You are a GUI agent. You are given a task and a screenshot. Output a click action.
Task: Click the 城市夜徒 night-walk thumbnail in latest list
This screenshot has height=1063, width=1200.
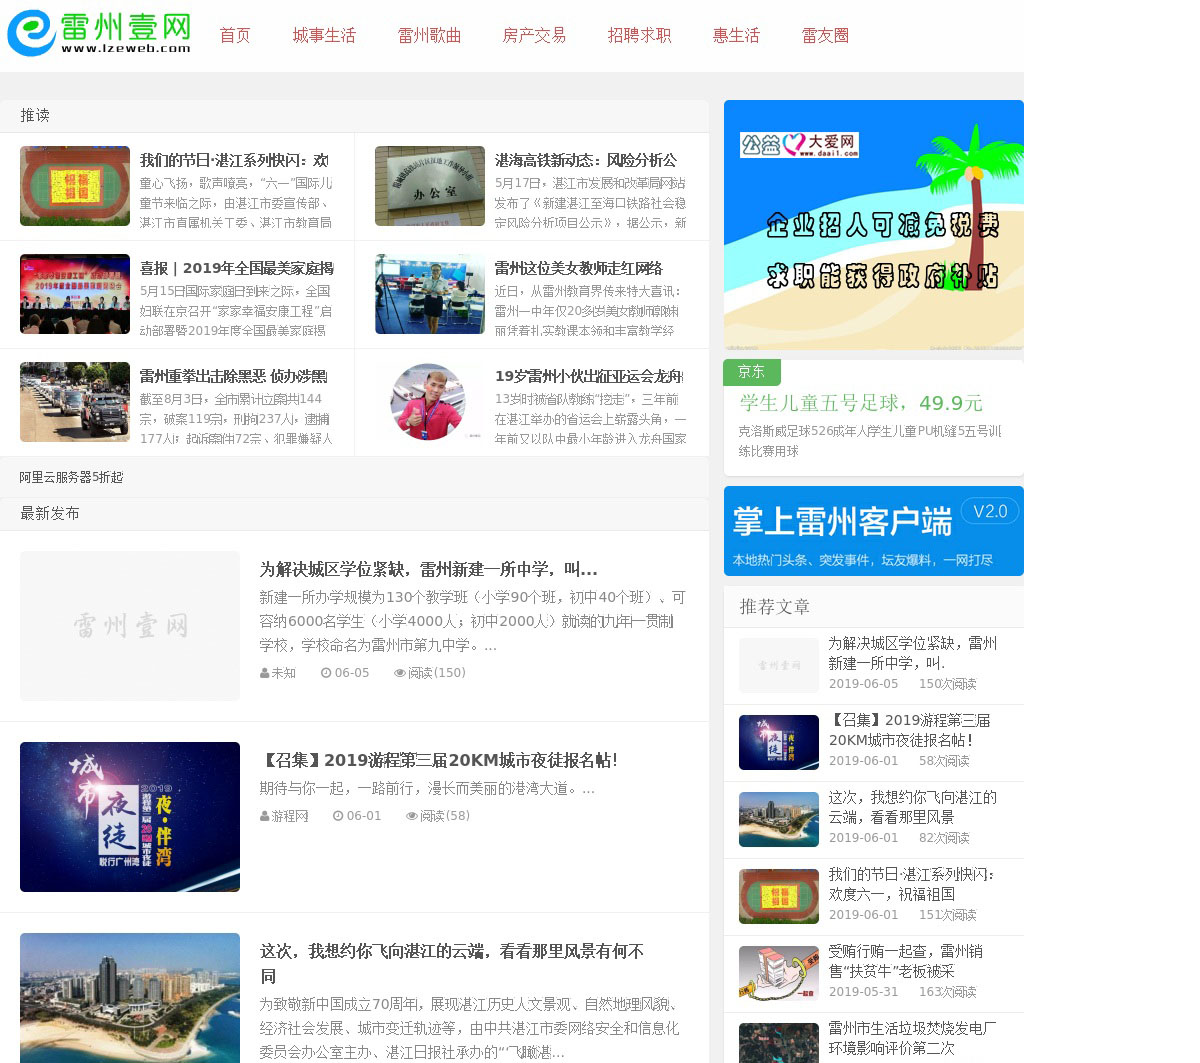[130, 816]
